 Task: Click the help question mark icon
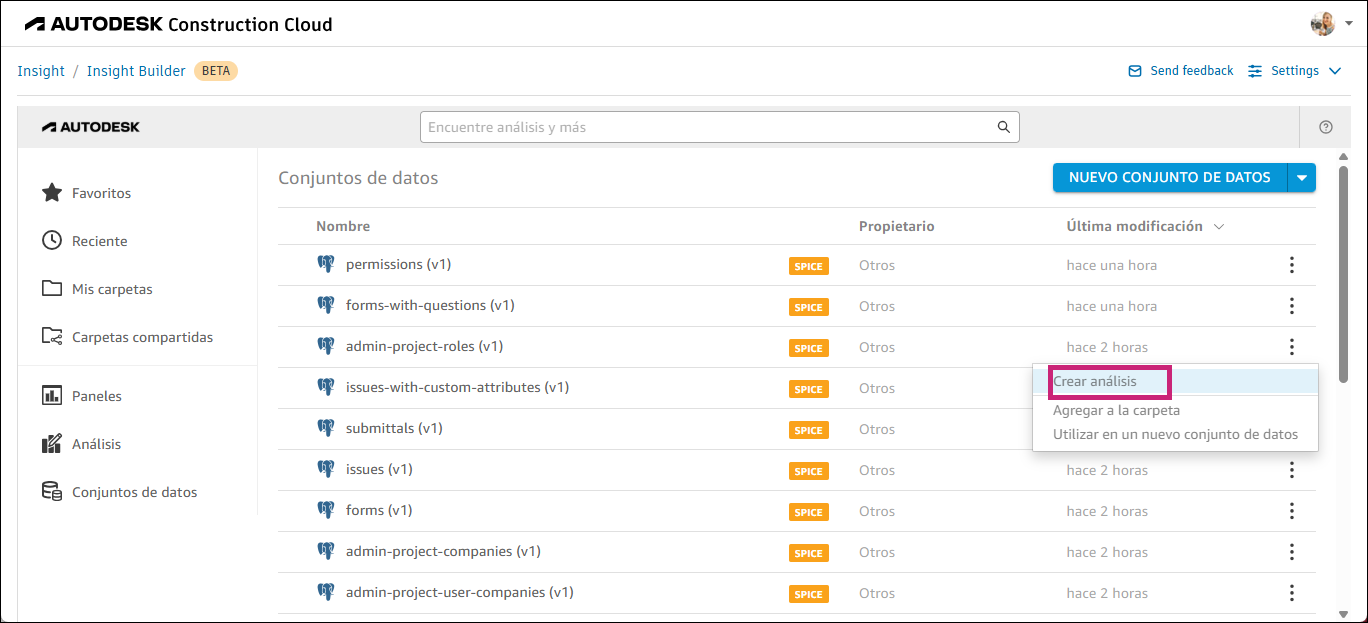pos(1325,127)
